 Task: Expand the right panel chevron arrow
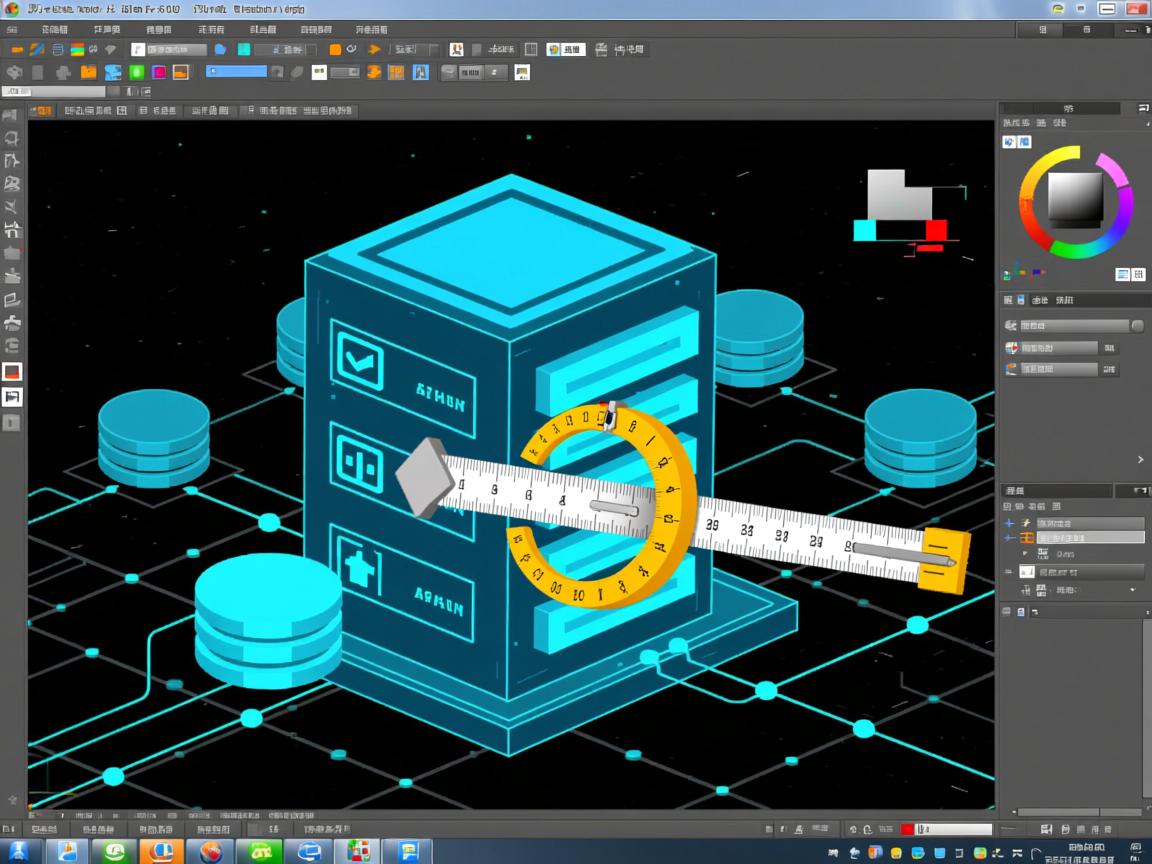click(x=1140, y=460)
